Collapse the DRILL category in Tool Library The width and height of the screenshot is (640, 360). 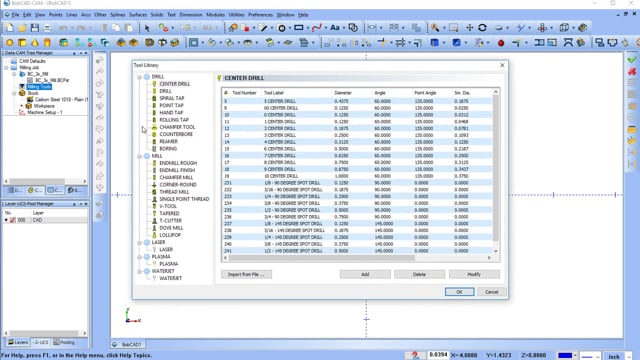click(x=140, y=77)
